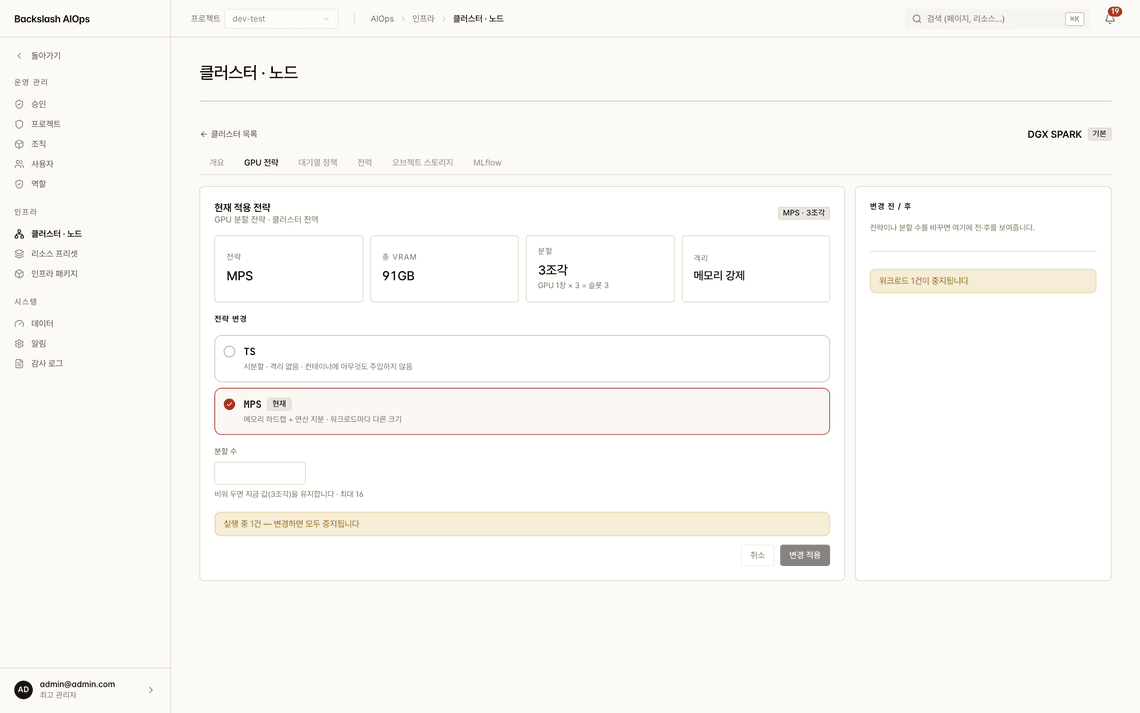This screenshot has width=1140, height=713.
Task: Click the 데이터 gauge icon
Action: (19, 323)
